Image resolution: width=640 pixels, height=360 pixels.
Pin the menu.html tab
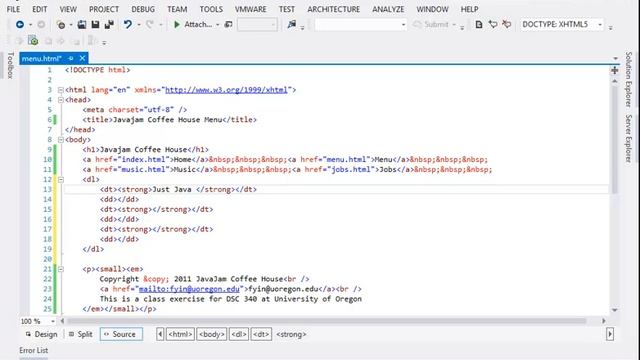click(x=71, y=58)
